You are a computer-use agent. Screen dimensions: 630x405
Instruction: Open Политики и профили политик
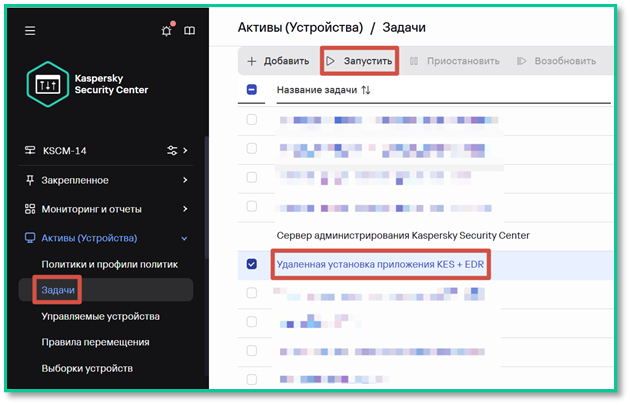[x=110, y=264]
